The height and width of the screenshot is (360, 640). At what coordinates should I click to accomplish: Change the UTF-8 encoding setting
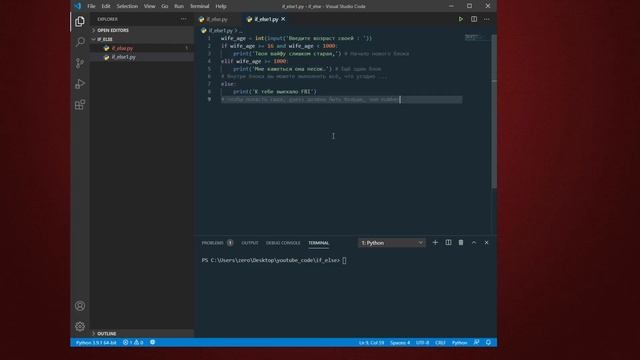pos(422,342)
